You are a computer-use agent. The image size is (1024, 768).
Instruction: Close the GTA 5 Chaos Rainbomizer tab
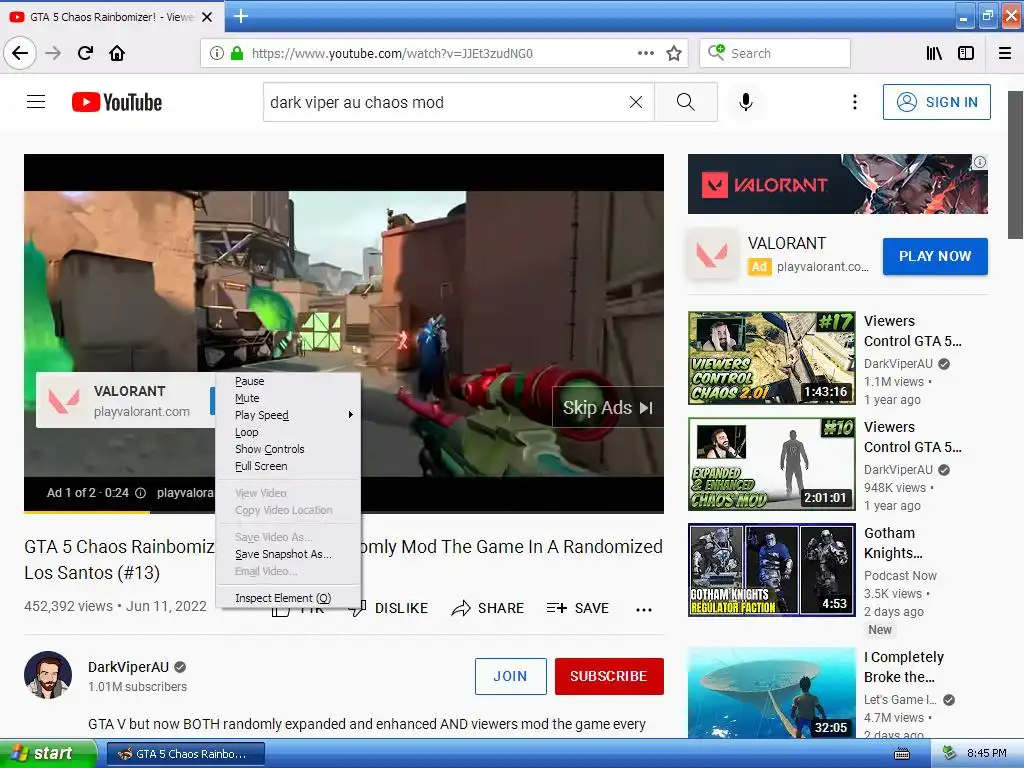pyautogui.click(x=207, y=17)
